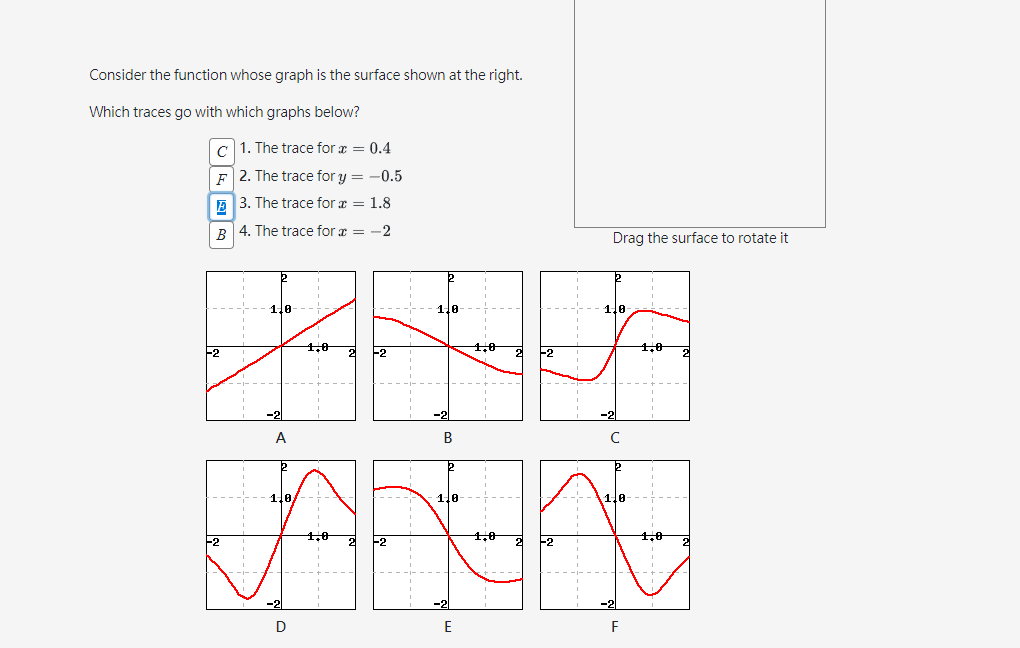This screenshot has width=1020, height=648.
Task: Select graph C thumbnail
Action: (x=614, y=345)
